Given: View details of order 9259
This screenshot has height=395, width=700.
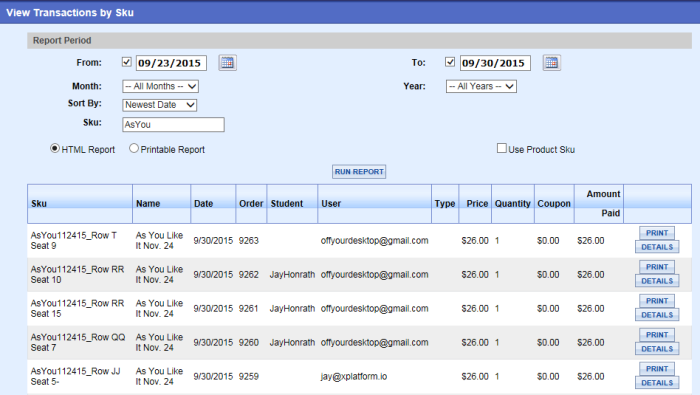Looking at the screenshot, I should point(657,383).
